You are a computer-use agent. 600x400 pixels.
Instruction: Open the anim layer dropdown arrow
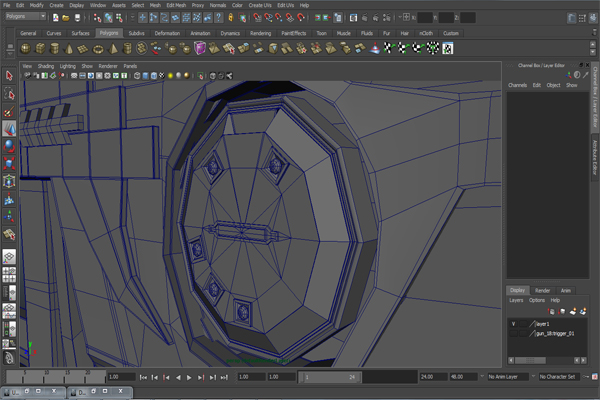click(x=482, y=377)
